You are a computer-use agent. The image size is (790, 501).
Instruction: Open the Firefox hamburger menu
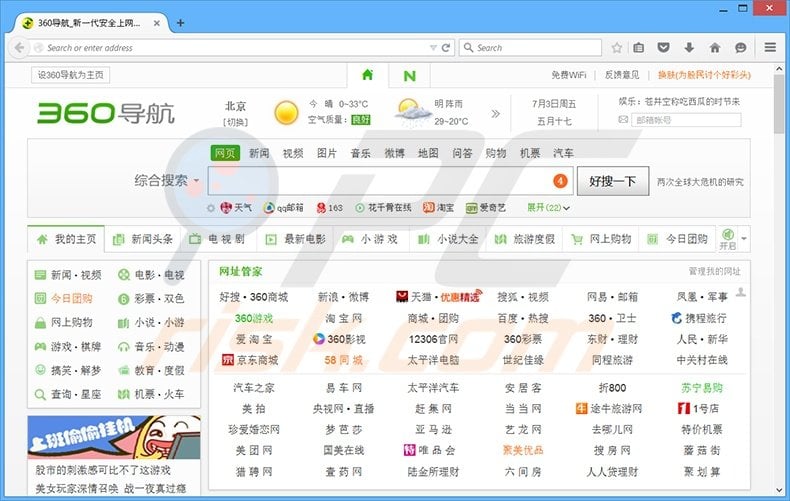pyautogui.click(x=770, y=47)
